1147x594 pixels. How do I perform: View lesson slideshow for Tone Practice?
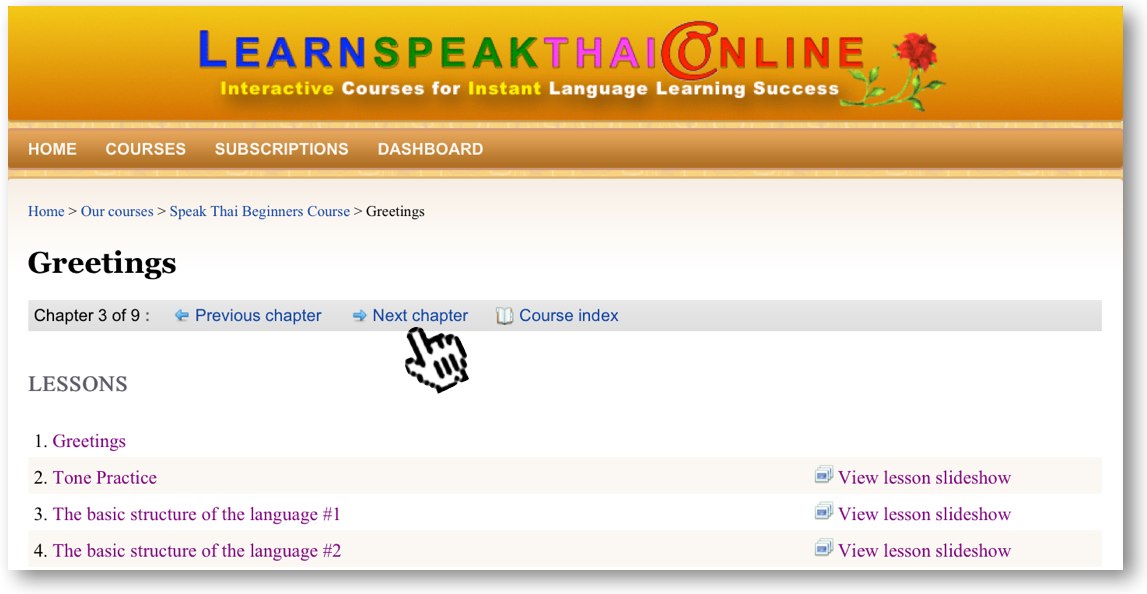point(925,478)
